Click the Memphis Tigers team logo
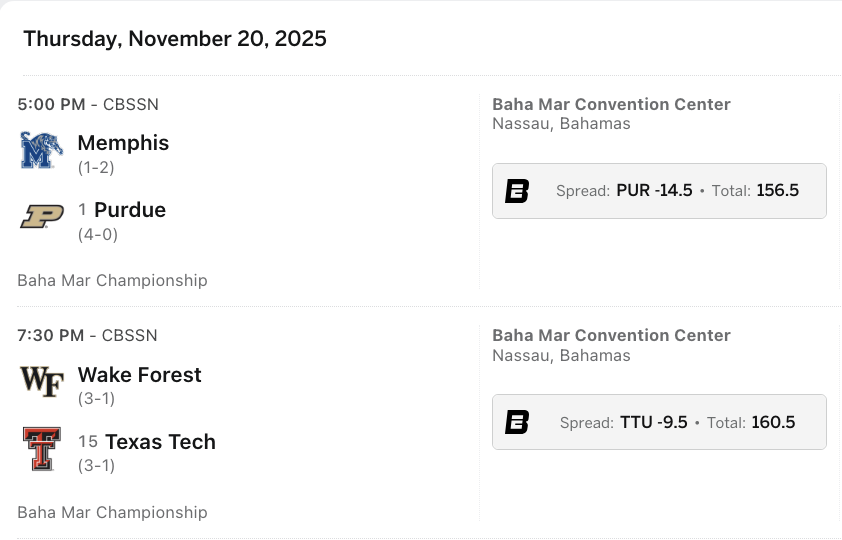 [x=42, y=151]
